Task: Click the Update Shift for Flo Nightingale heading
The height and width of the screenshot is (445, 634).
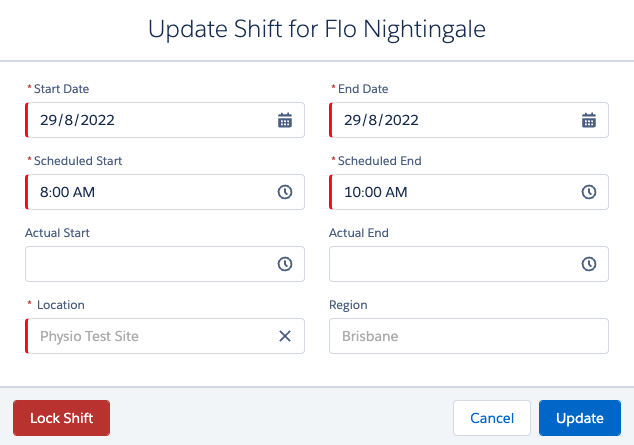Action: coord(317,29)
